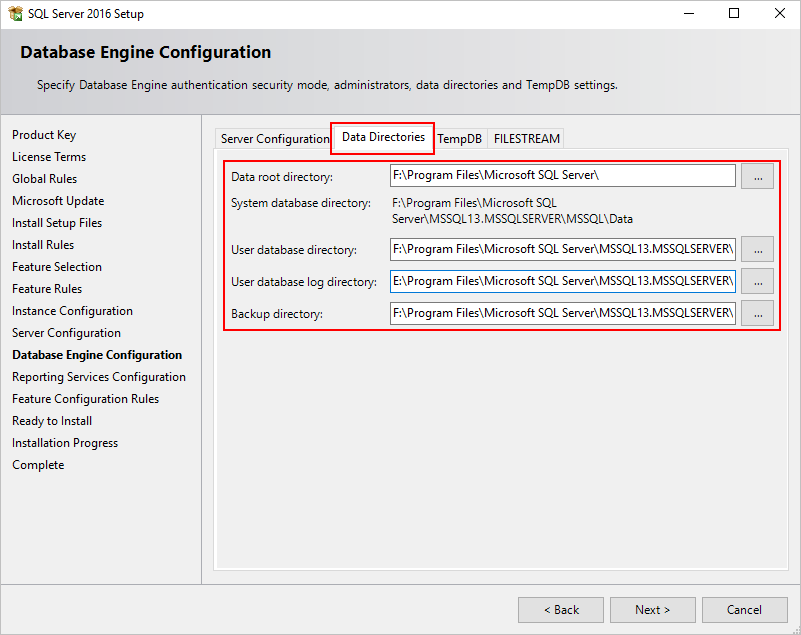
Task: Go Back to previous step
Action: (560, 610)
